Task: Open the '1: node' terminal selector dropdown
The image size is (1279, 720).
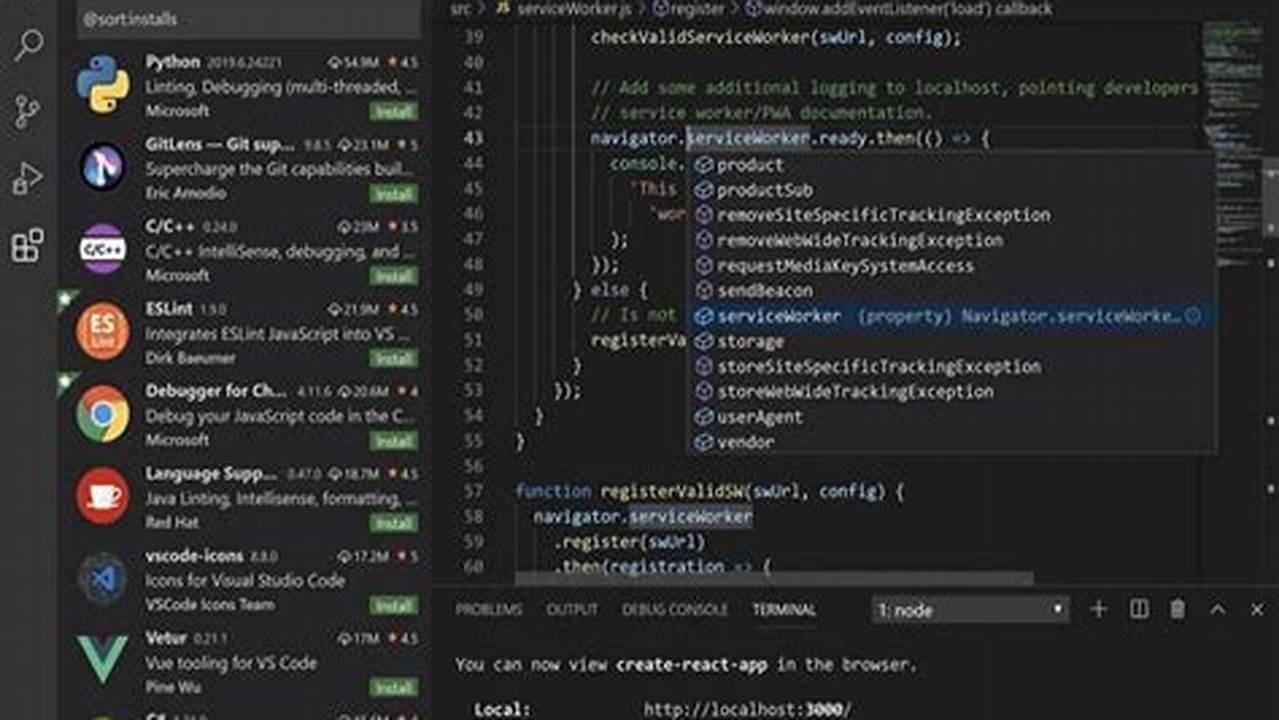Action: tap(968, 609)
